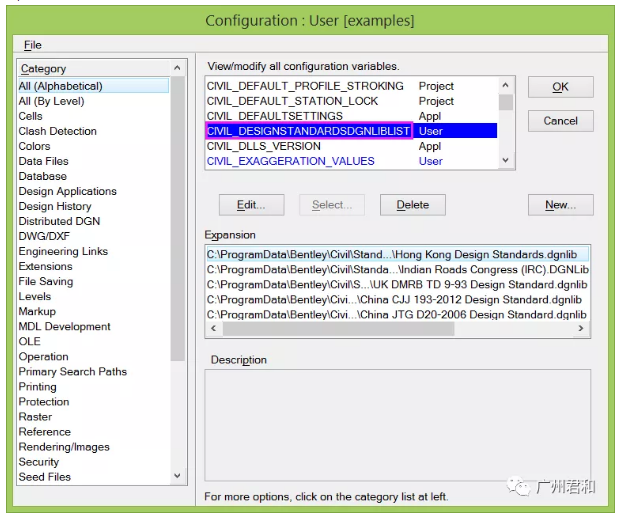Click Expansion list scroll left arrow
Viewport: 623px width, 520px height.
point(214,328)
